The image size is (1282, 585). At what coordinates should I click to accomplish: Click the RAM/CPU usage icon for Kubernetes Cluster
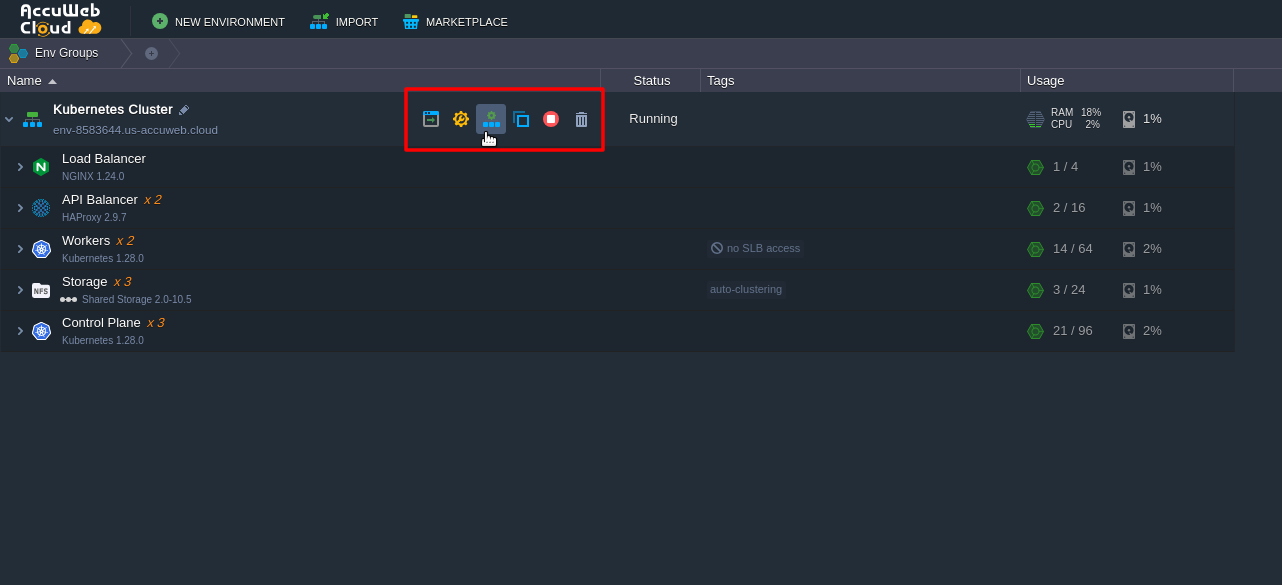[1035, 119]
